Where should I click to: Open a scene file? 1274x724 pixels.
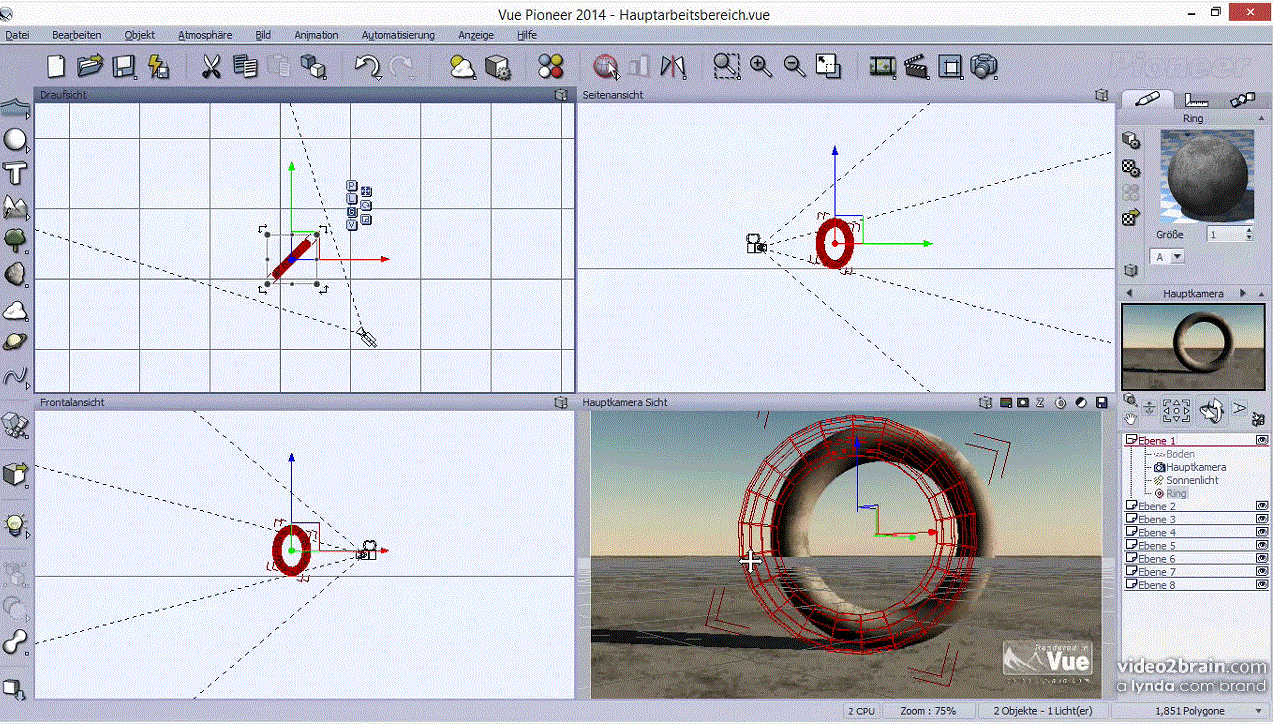point(90,66)
